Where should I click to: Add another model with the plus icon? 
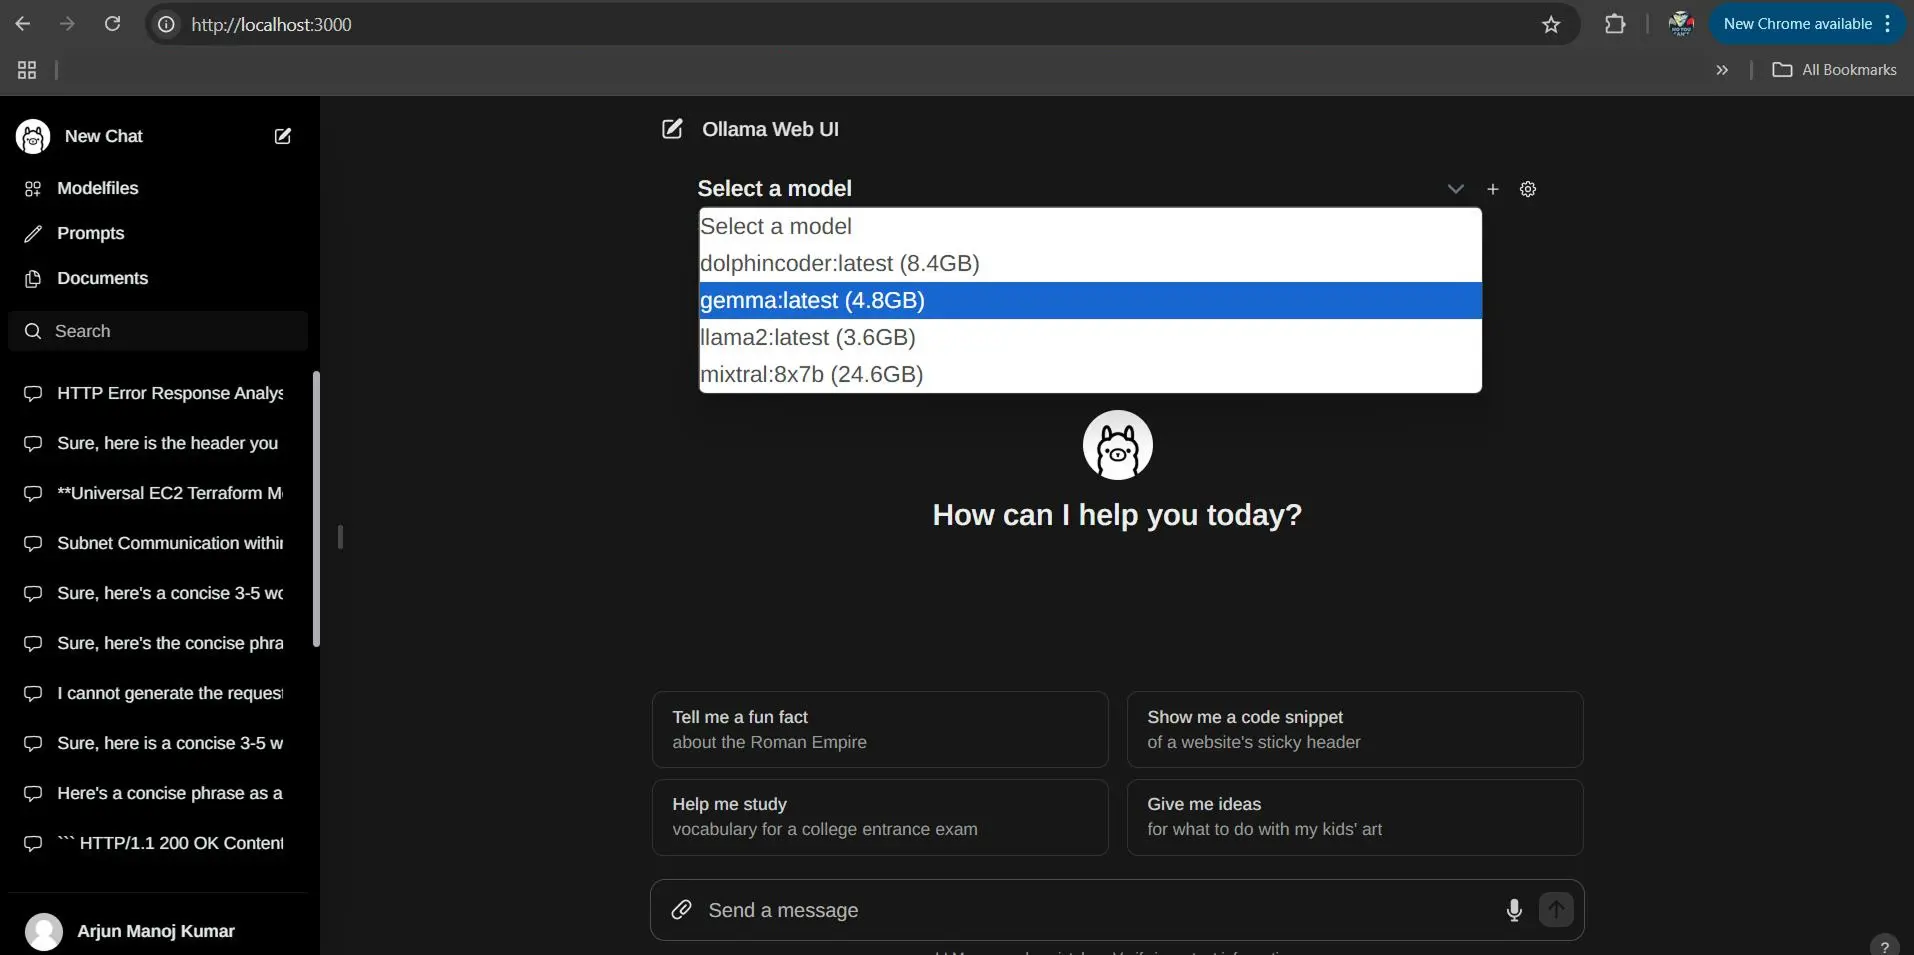(1492, 189)
